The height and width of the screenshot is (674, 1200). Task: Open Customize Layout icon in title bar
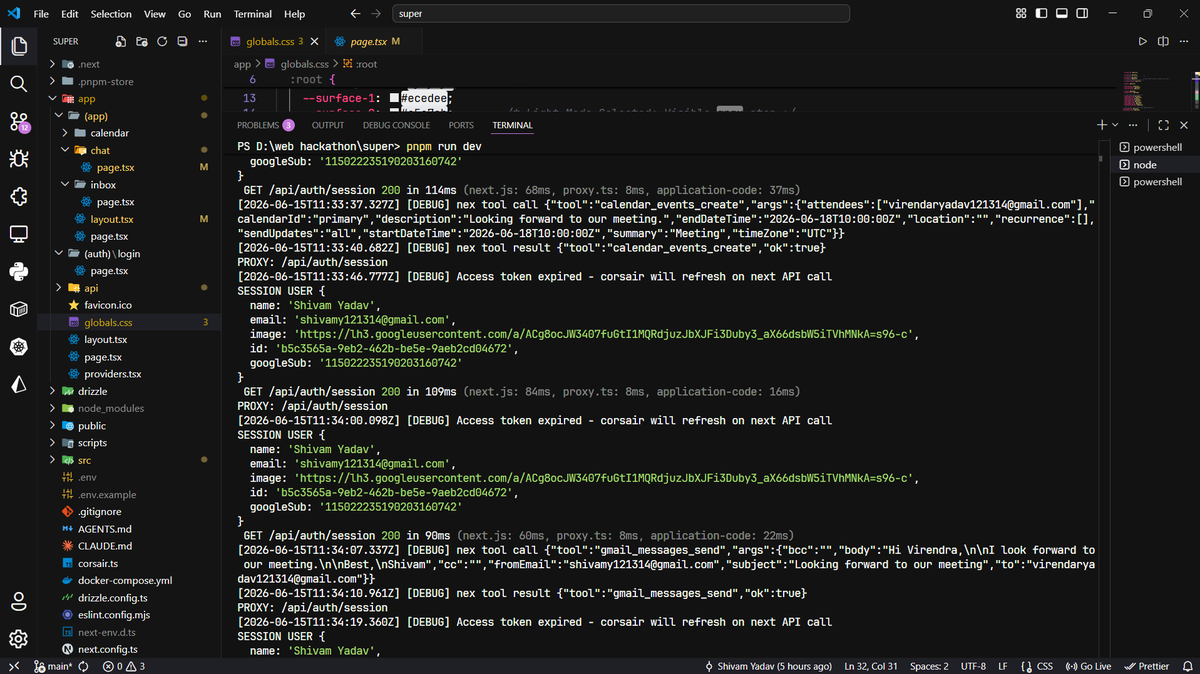(1020, 14)
